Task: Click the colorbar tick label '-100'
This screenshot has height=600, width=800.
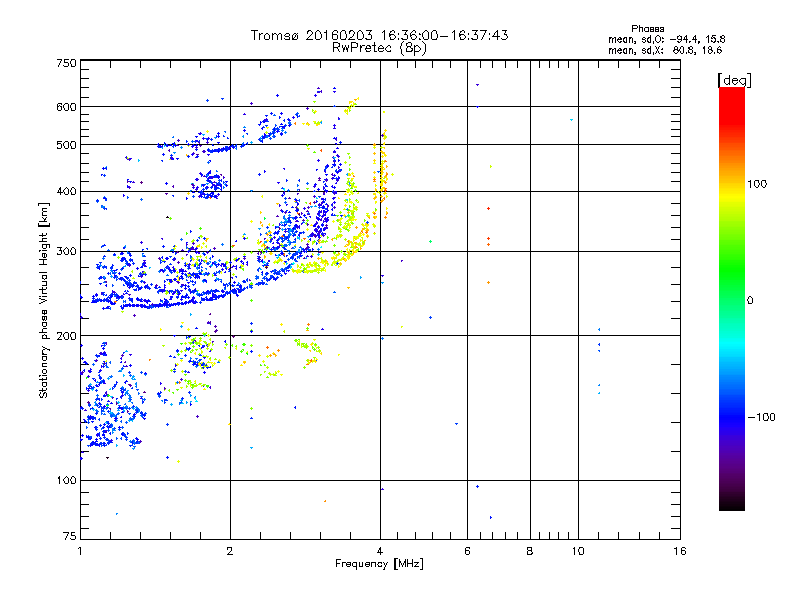Action: [x=761, y=417]
